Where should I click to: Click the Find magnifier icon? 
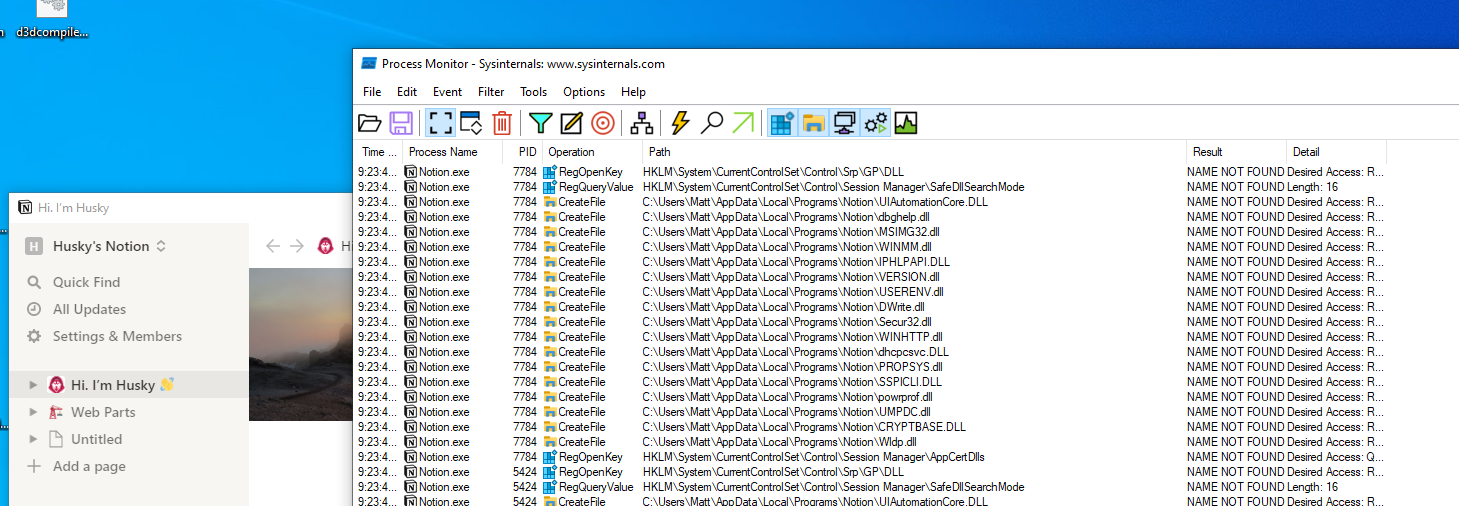712,123
